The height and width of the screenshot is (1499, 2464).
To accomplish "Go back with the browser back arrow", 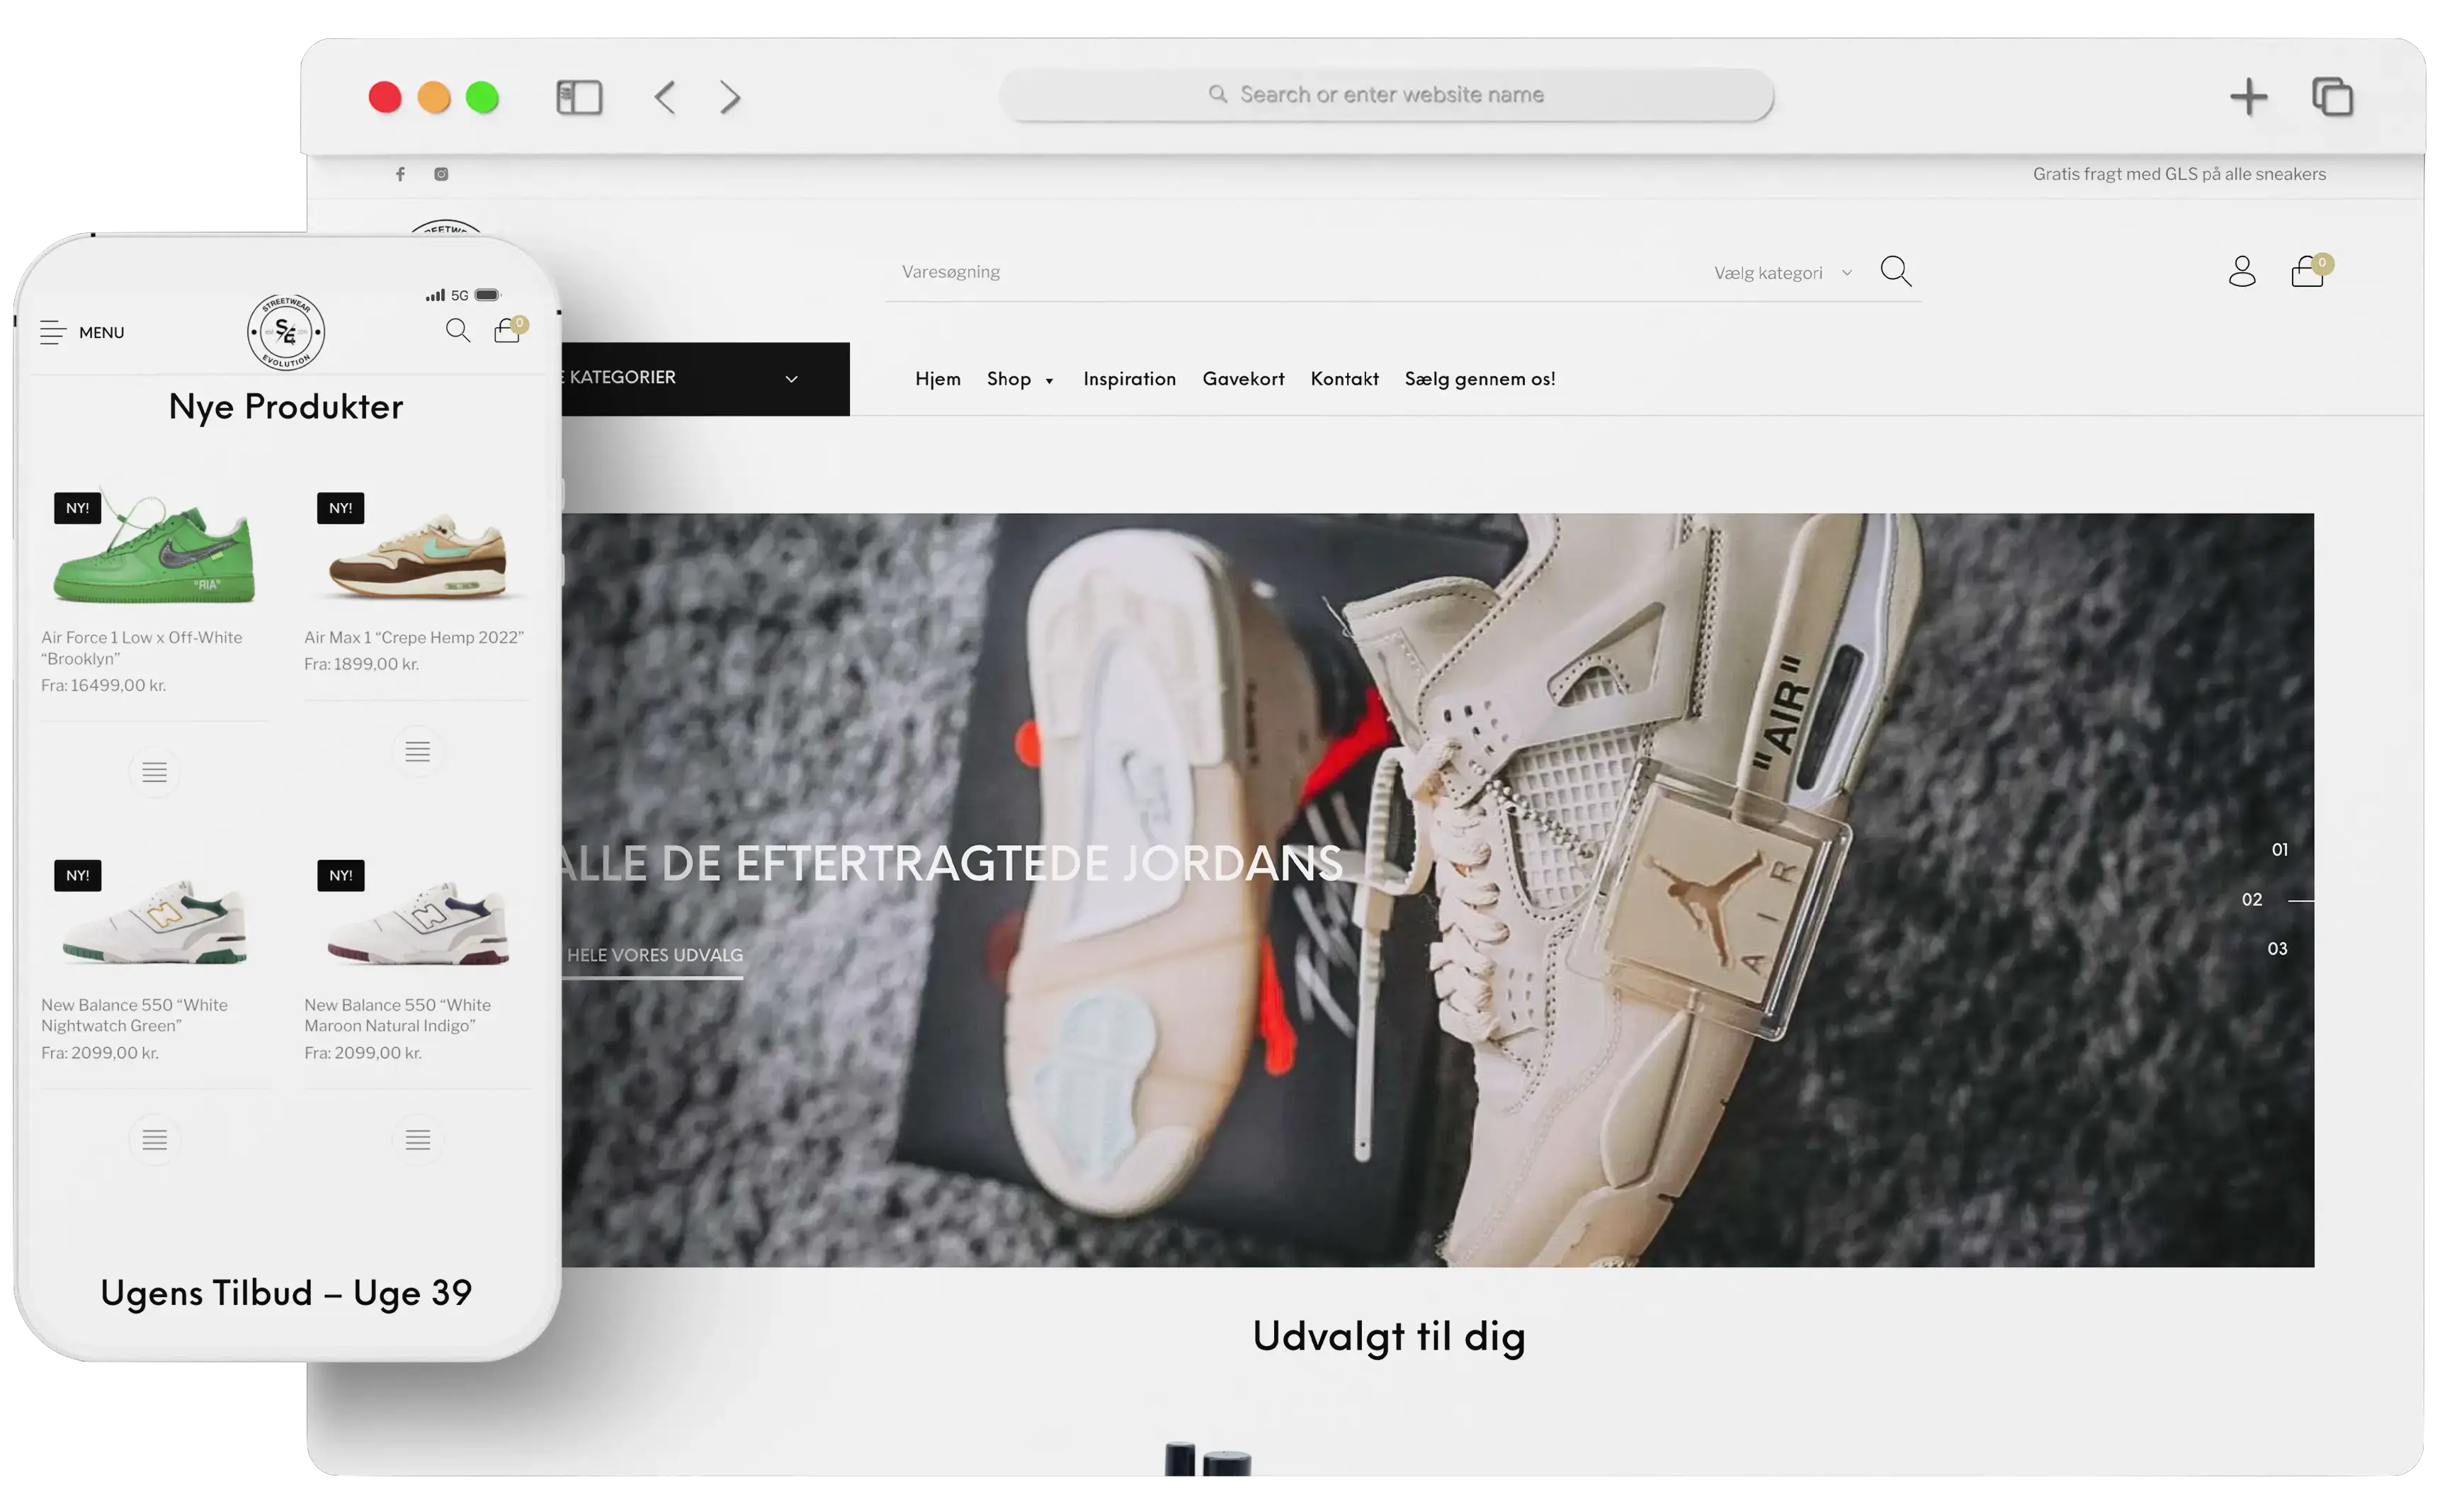I will [x=665, y=98].
